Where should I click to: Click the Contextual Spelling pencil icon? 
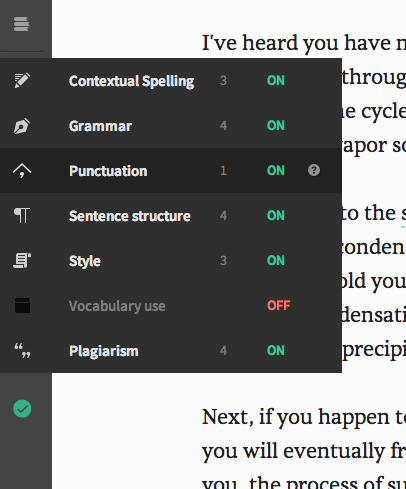point(22,80)
